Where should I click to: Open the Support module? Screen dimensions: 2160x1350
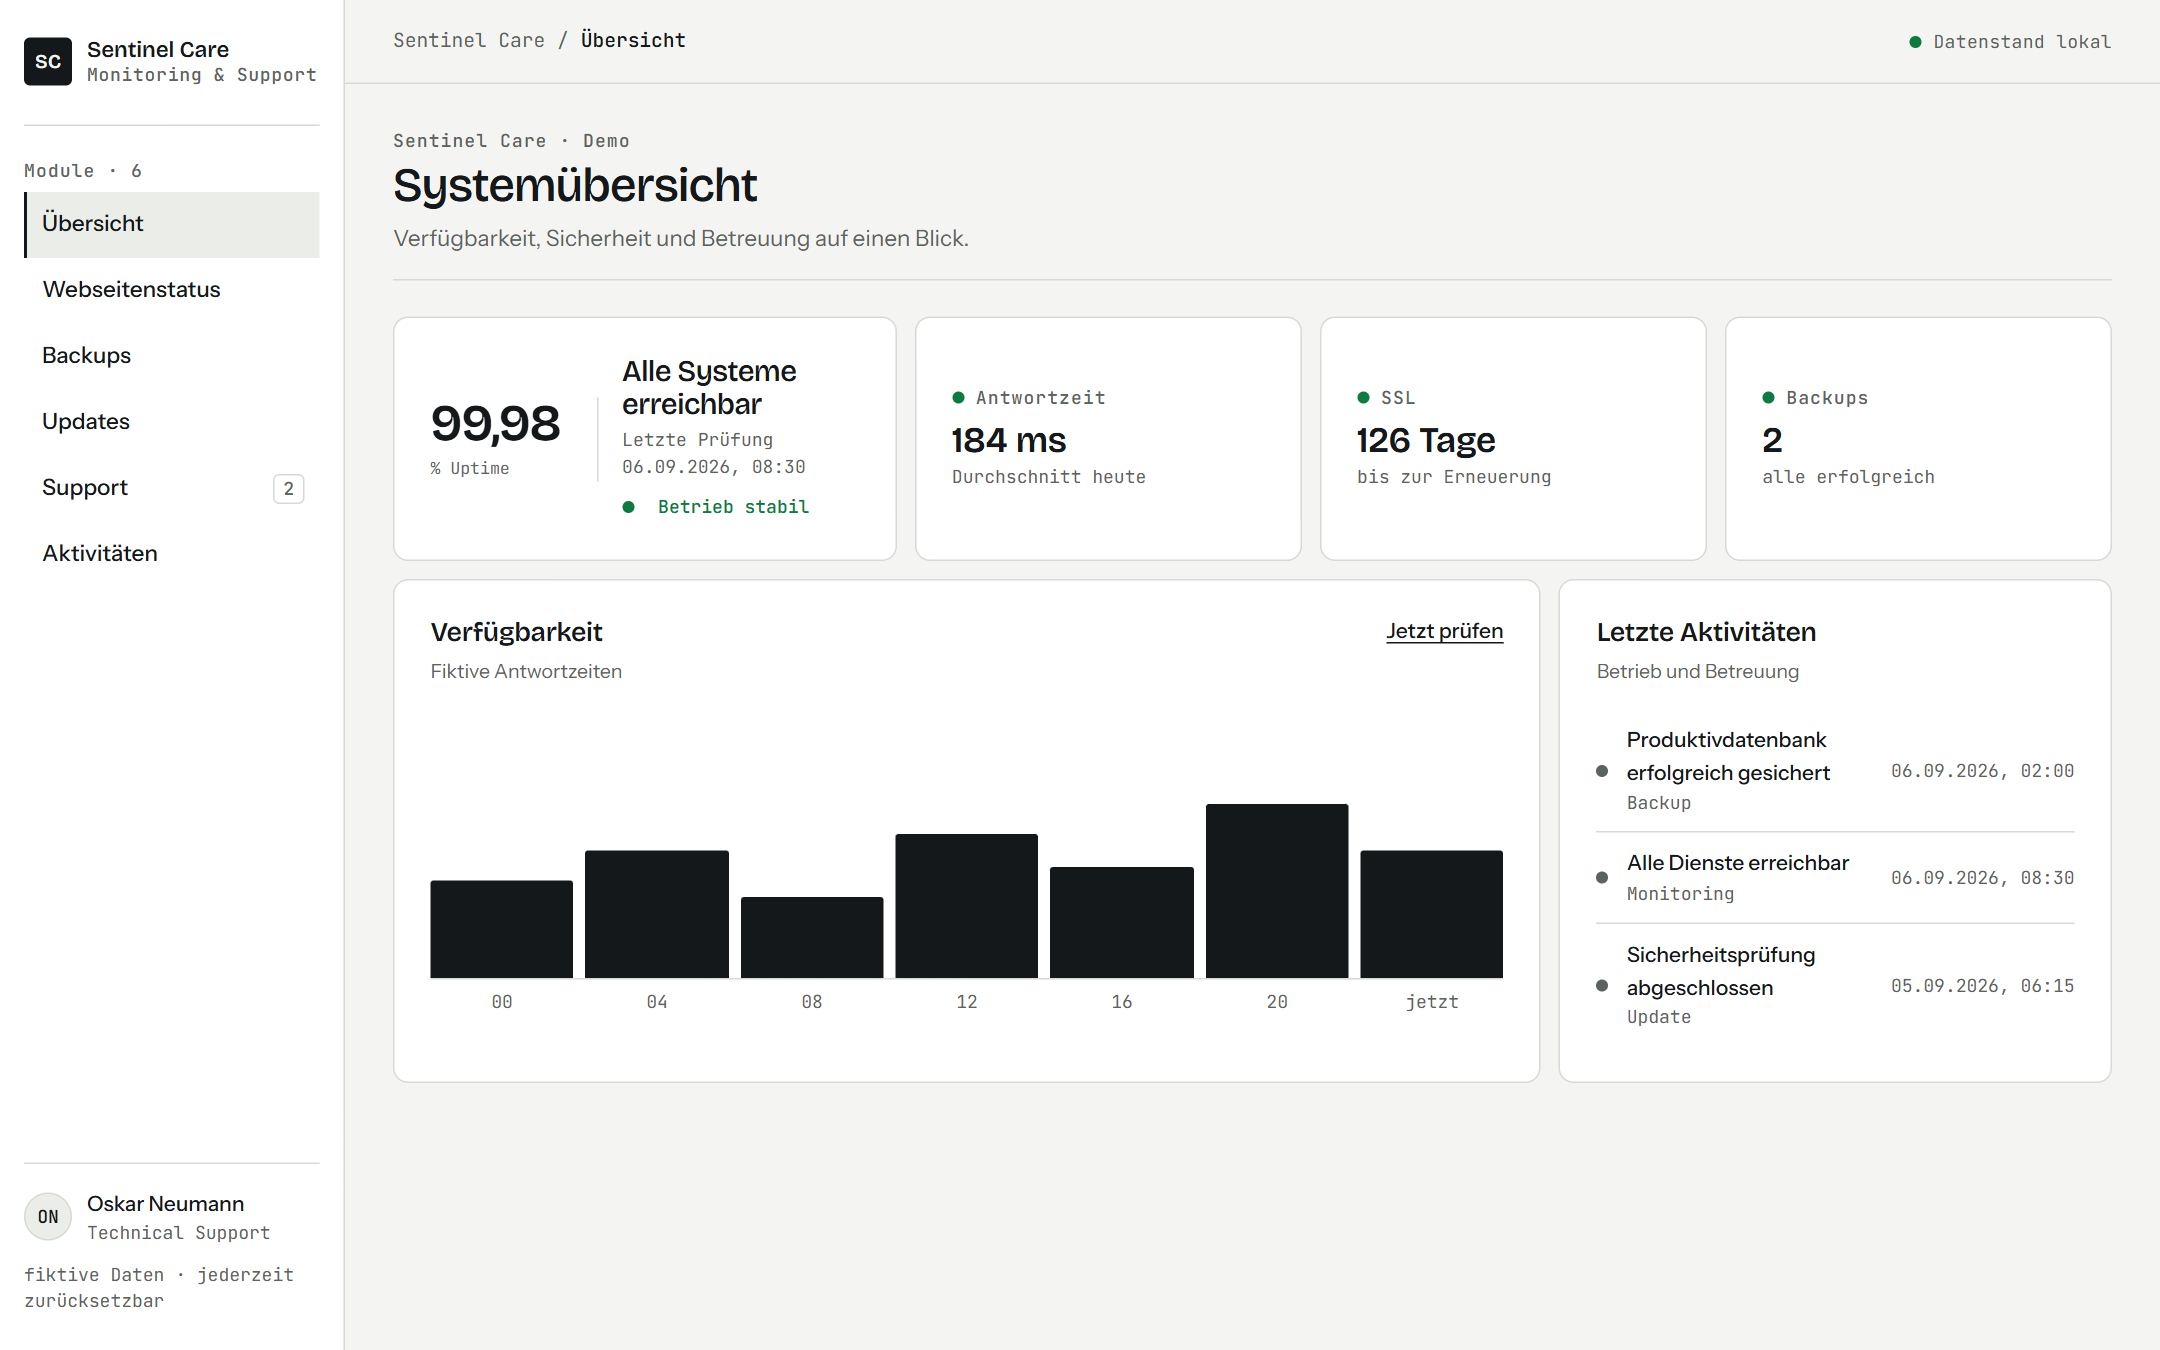click(172, 488)
